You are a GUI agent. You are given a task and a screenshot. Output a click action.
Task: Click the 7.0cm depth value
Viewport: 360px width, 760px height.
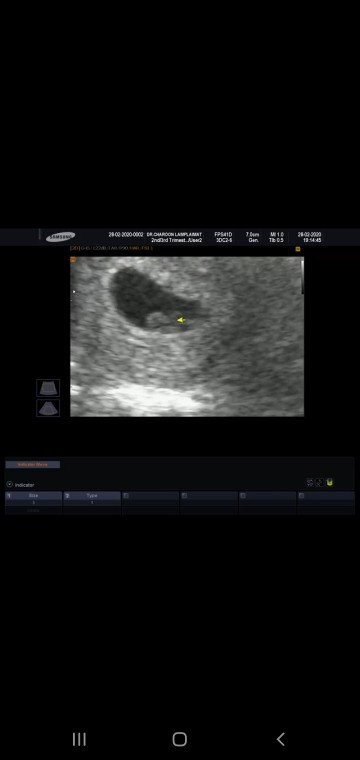(x=252, y=235)
